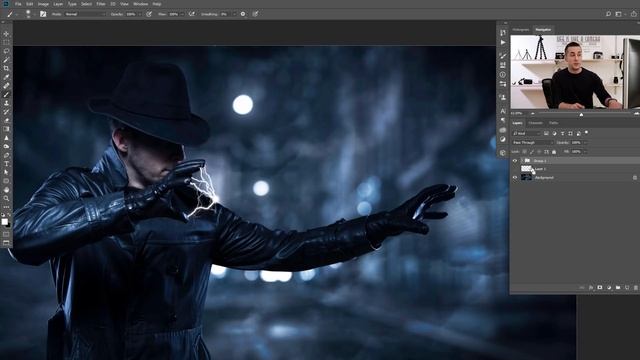Click the create new group folder button

pos(618,288)
